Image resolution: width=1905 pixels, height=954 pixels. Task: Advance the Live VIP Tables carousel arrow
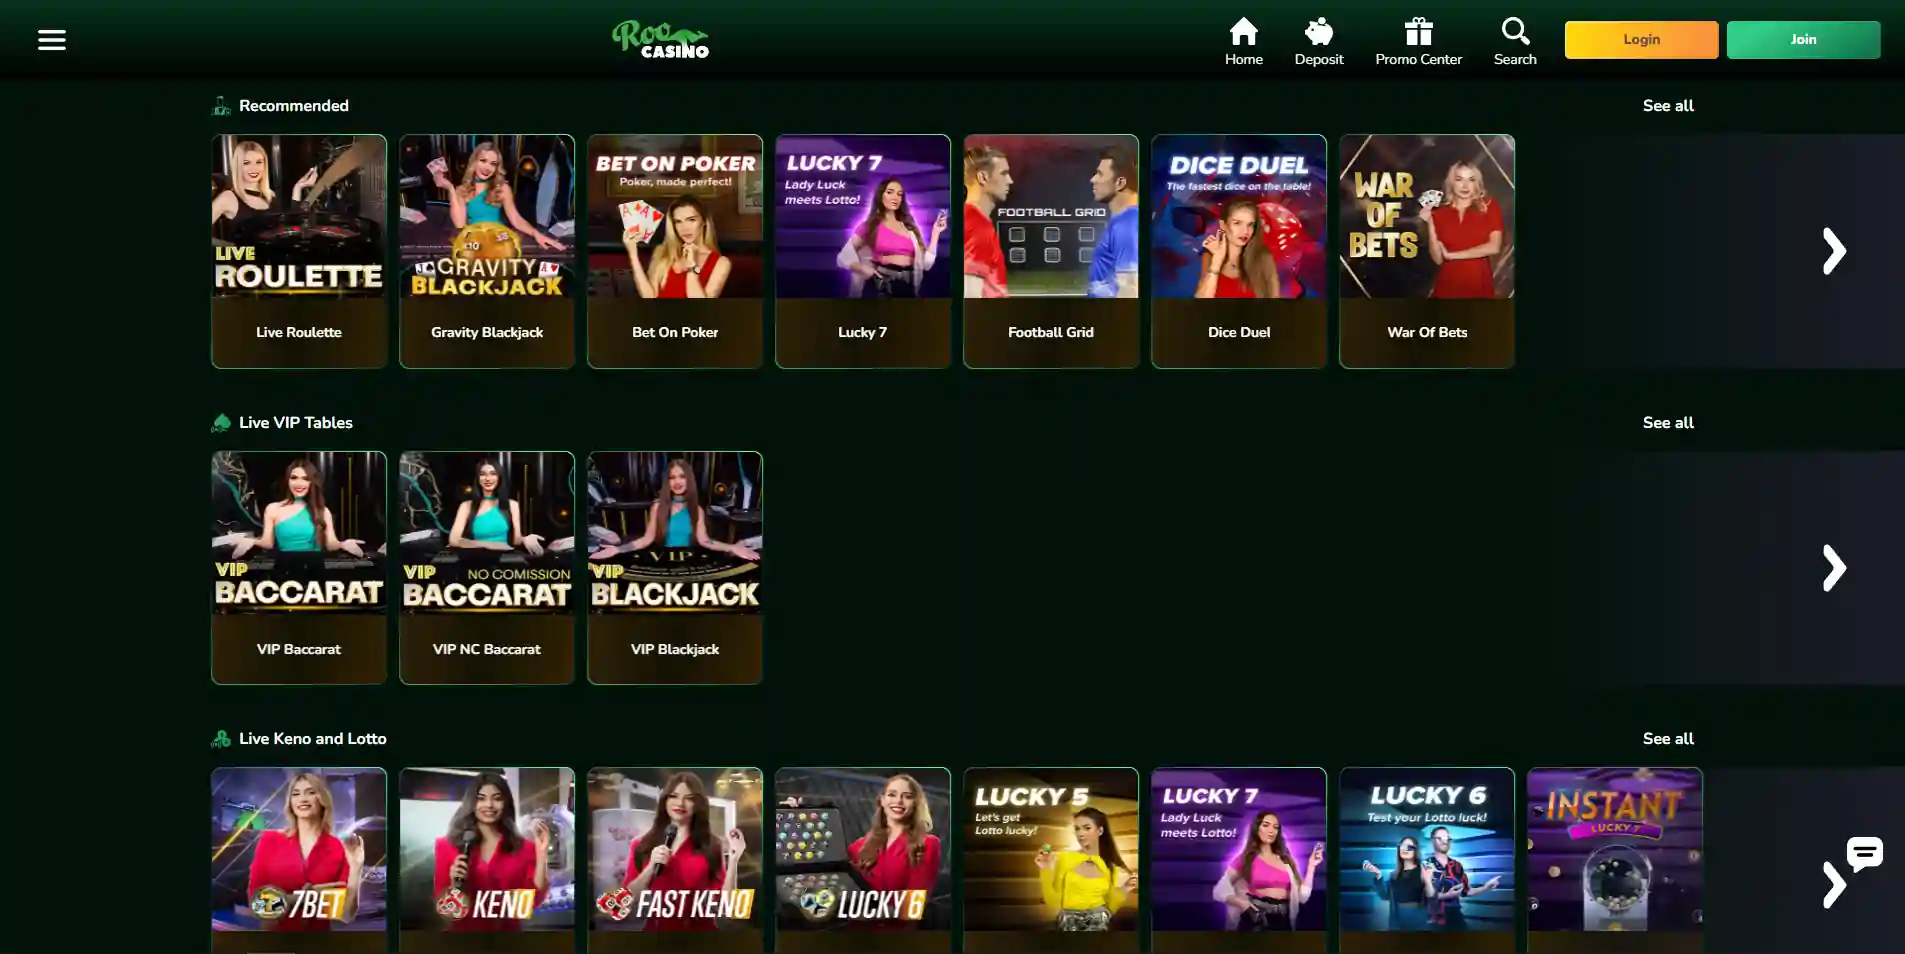1833,568
